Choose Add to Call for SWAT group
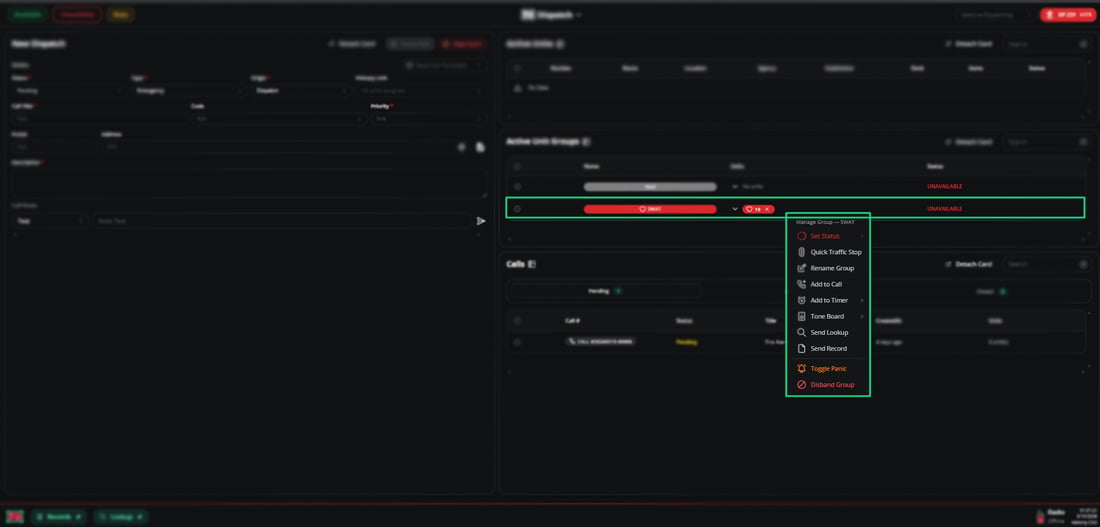 [828, 284]
